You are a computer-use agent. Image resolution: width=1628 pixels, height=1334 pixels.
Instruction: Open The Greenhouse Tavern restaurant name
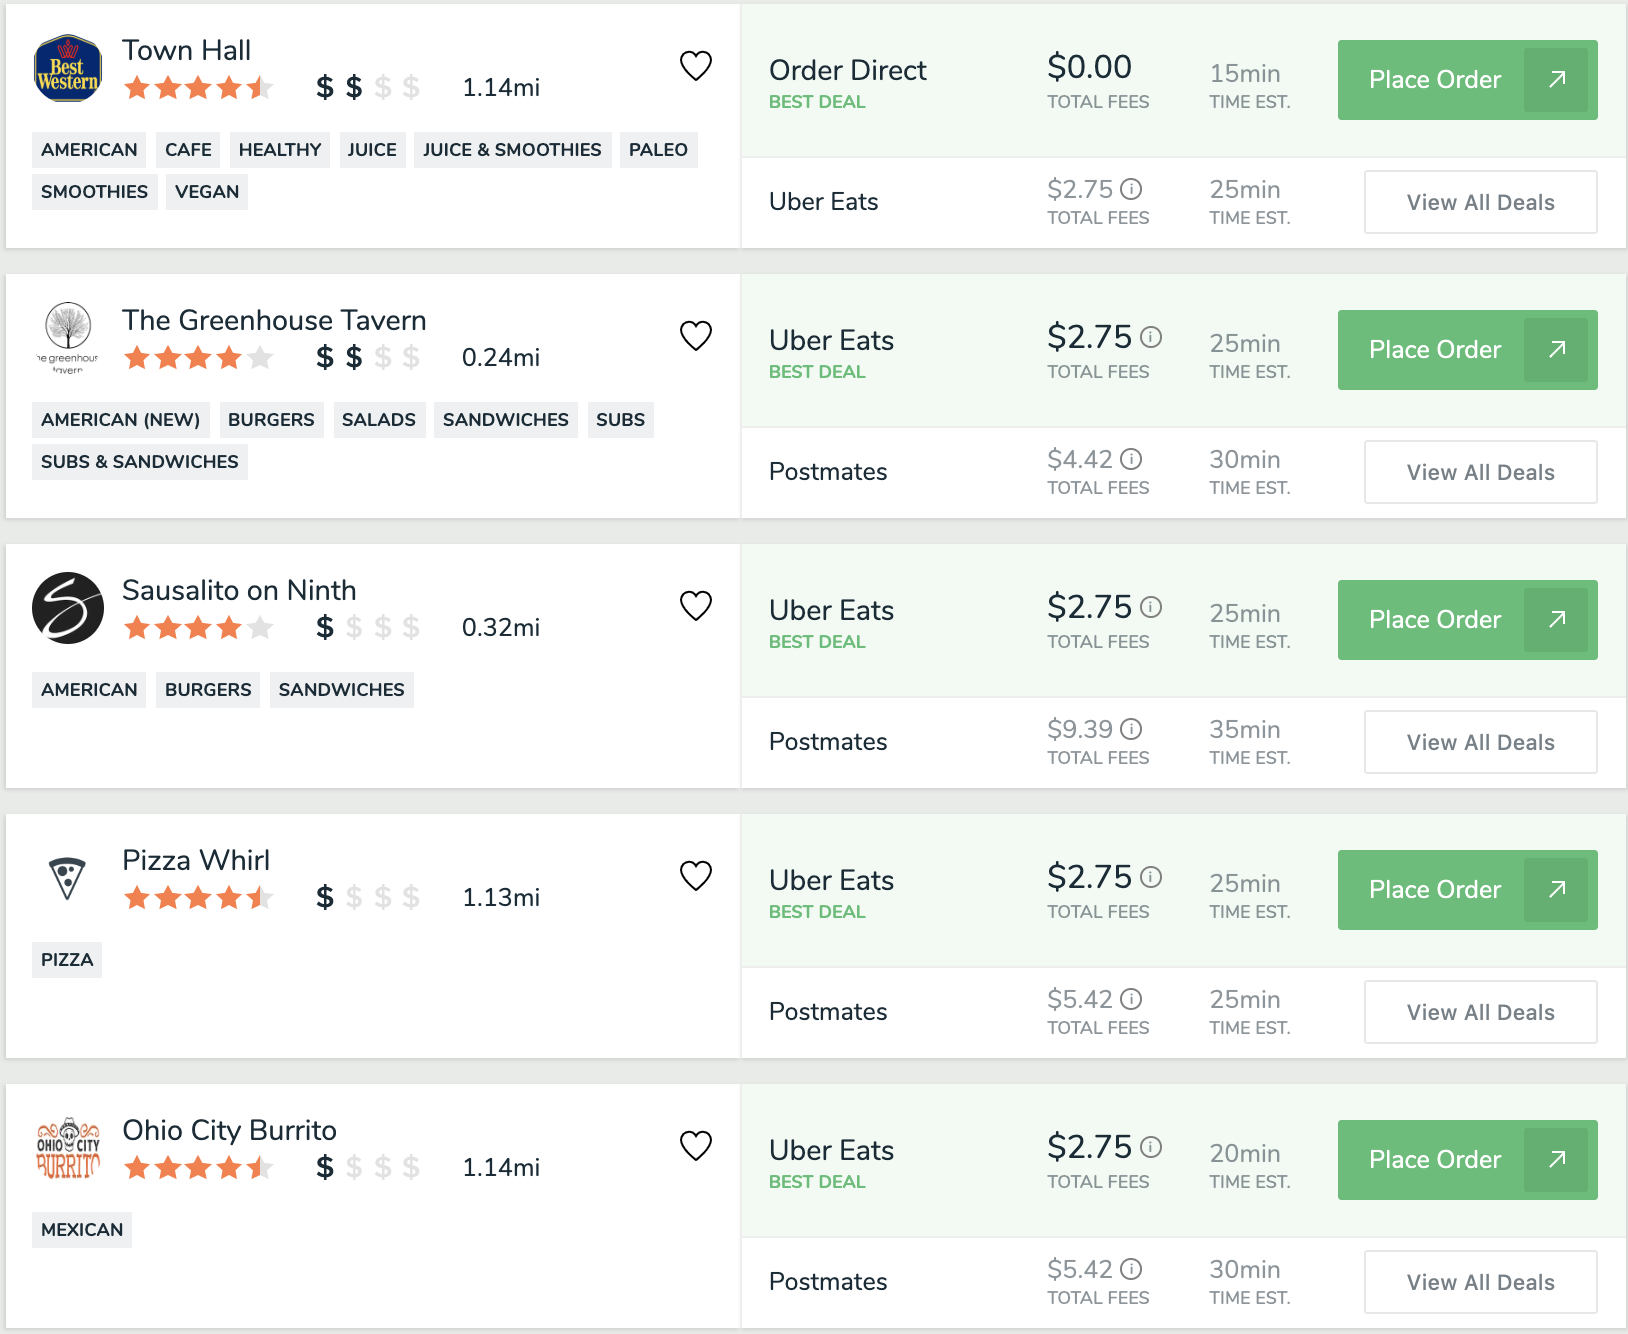click(x=274, y=320)
